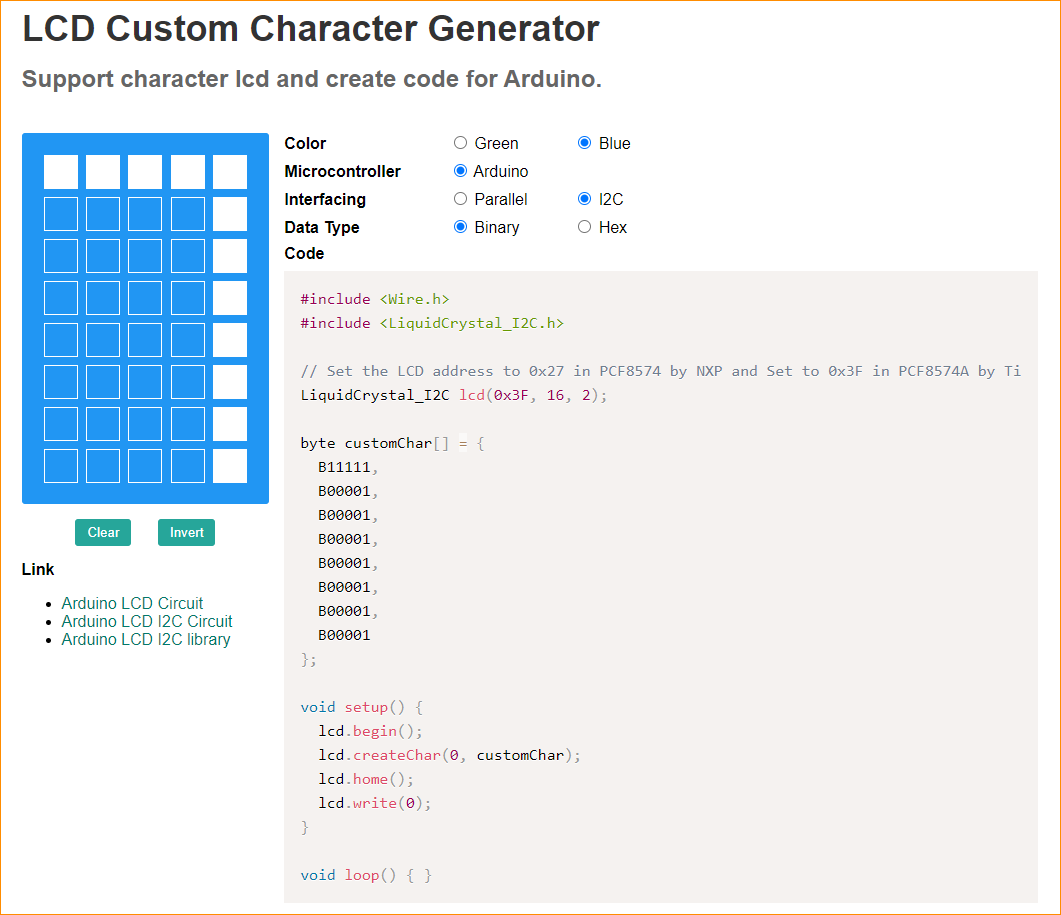
Task: Switch interfacing to Parallel
Action: 461,199
